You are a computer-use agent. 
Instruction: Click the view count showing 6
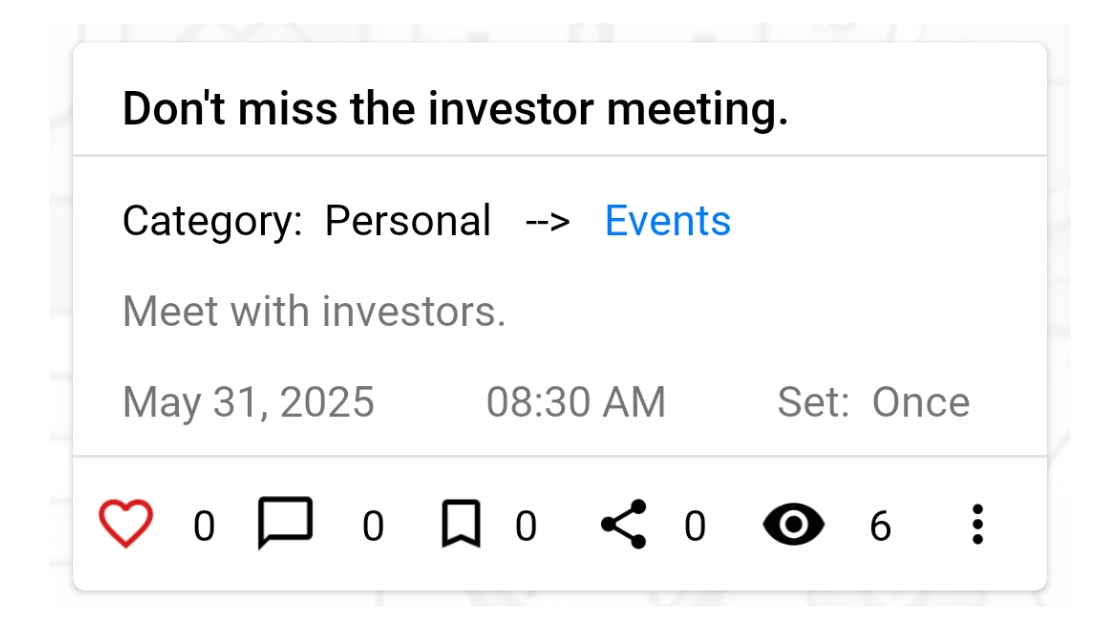[x=880, y=526]
